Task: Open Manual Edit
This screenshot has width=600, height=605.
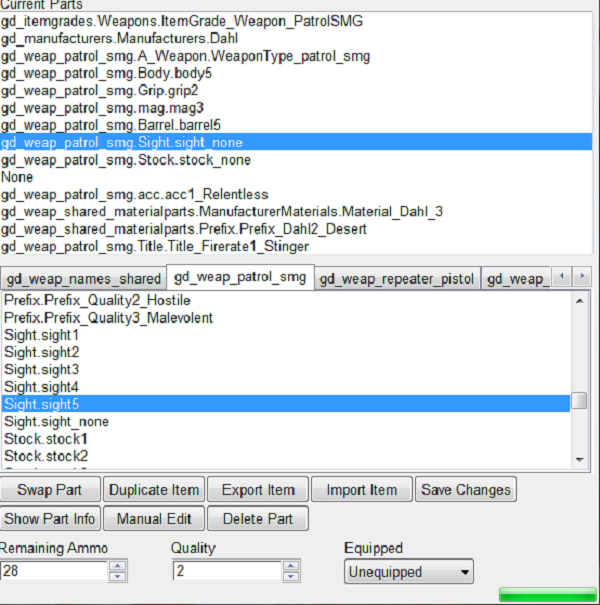Action: pyautogui.click(x=154, y=519)
